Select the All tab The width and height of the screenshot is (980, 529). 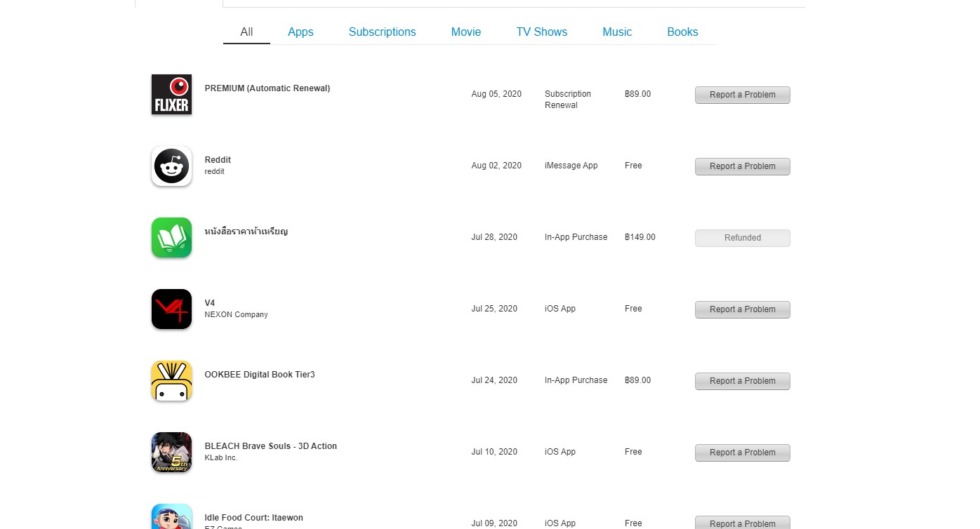click(246, 32)
